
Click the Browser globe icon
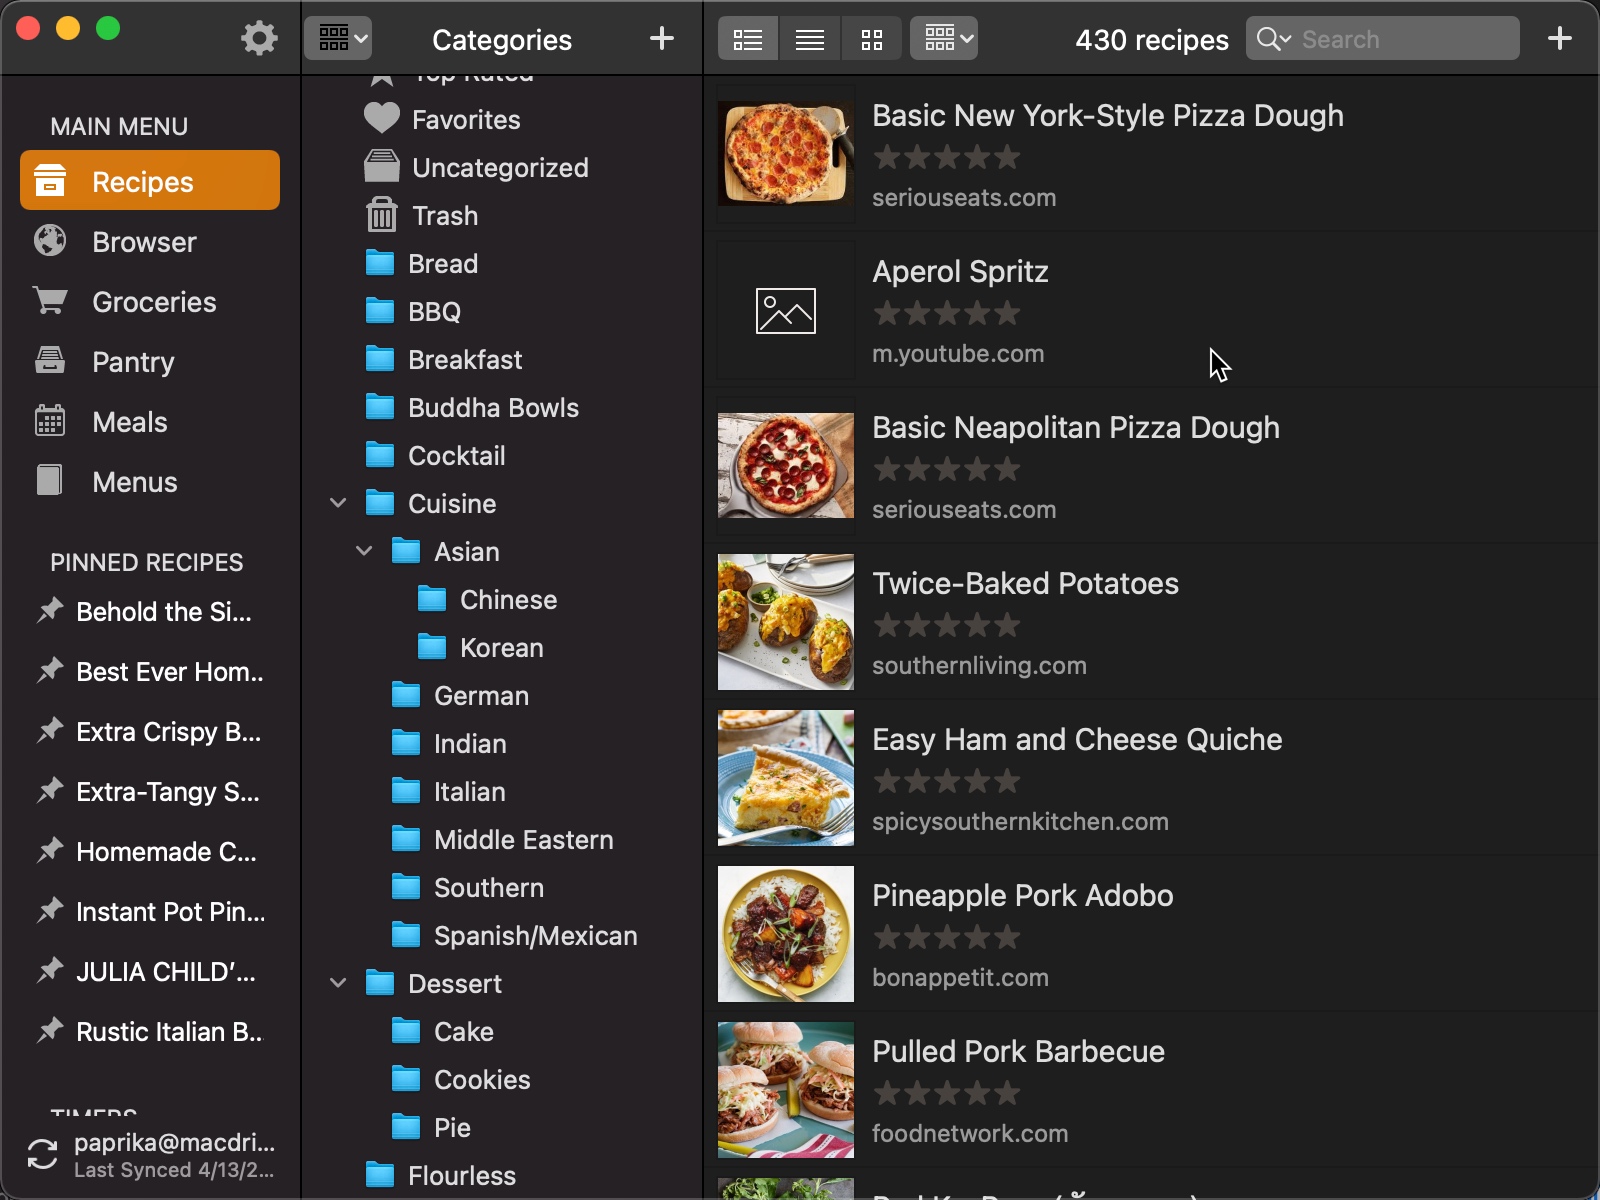click(x=50, y=240)
